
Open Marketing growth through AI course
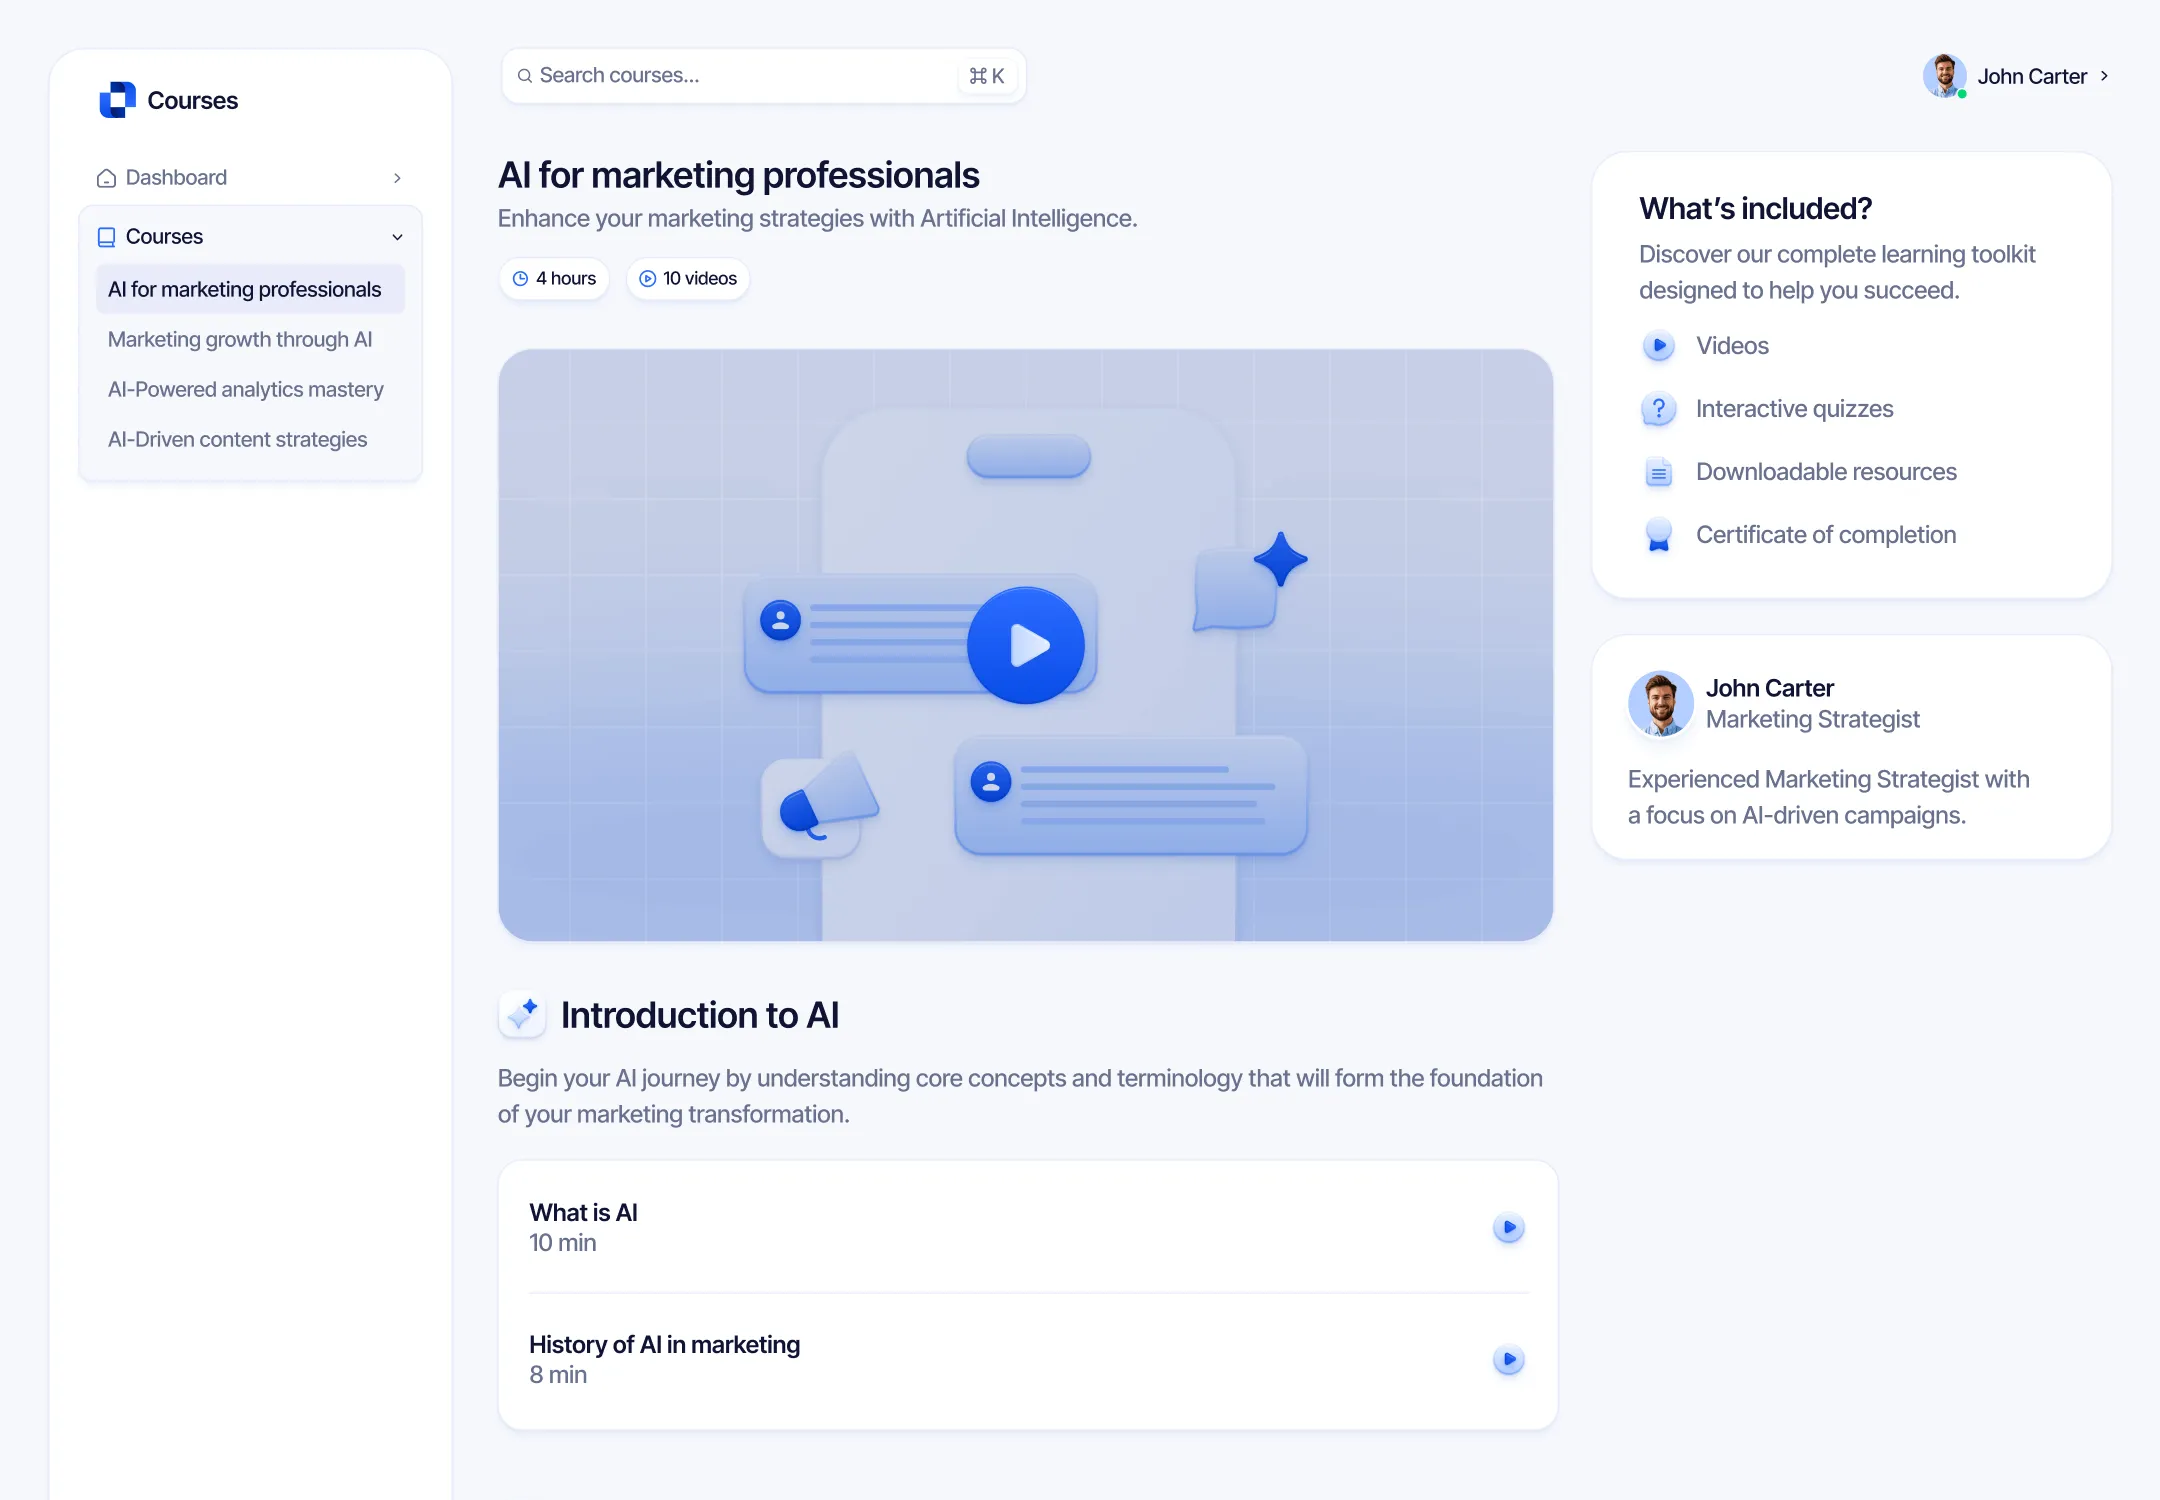(240, 340)
